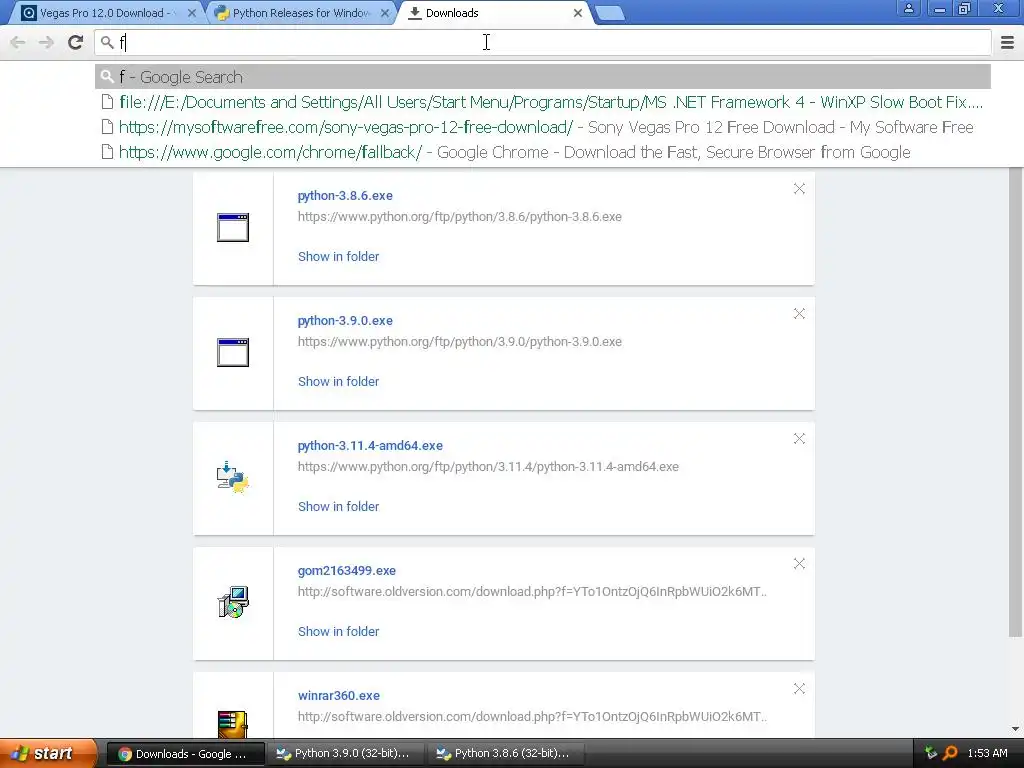This screenshot has width=1024, height=768.
Task: Switch to Python 3.9.0 (32-bit) taskbar item
Action: pos(345,754)
